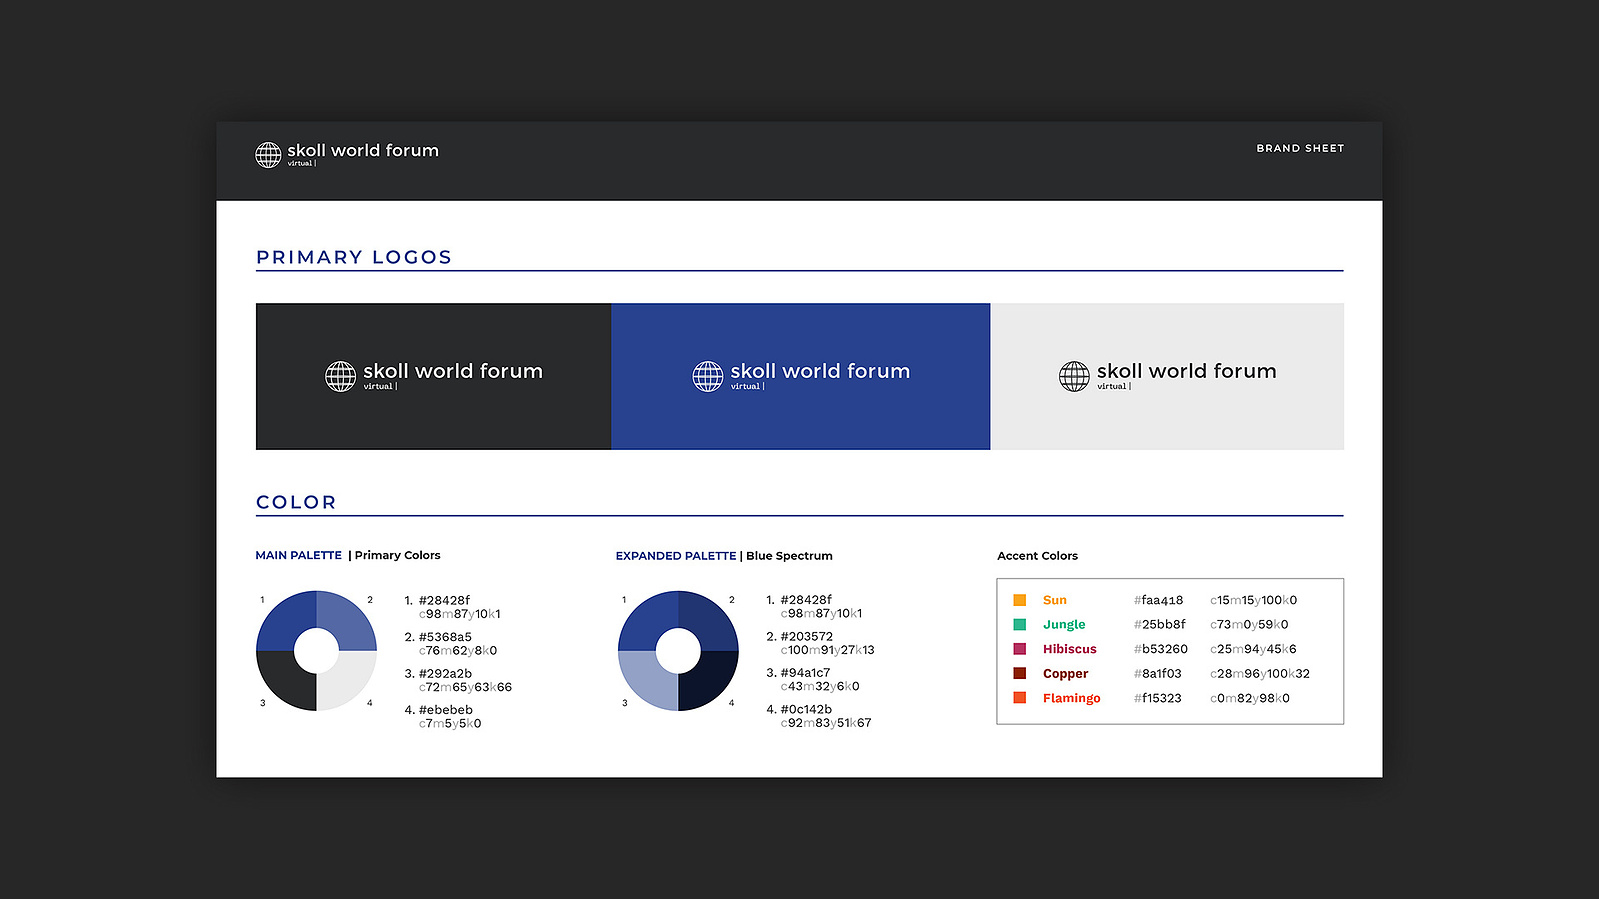The height and width of the screenshot is (899, 1599).
Task: Click the skoll world forum wordmark on blue panel
Action: [820, 371]
